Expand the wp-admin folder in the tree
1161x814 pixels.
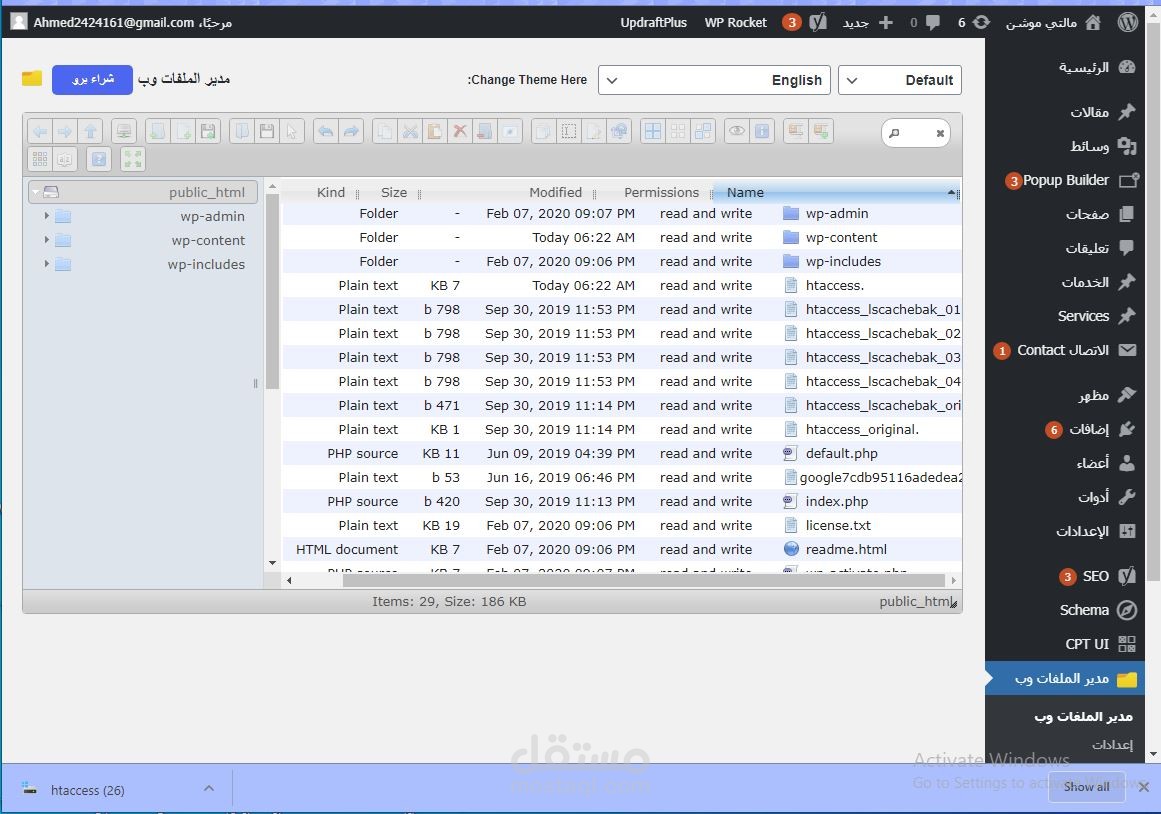pos(47,216)
